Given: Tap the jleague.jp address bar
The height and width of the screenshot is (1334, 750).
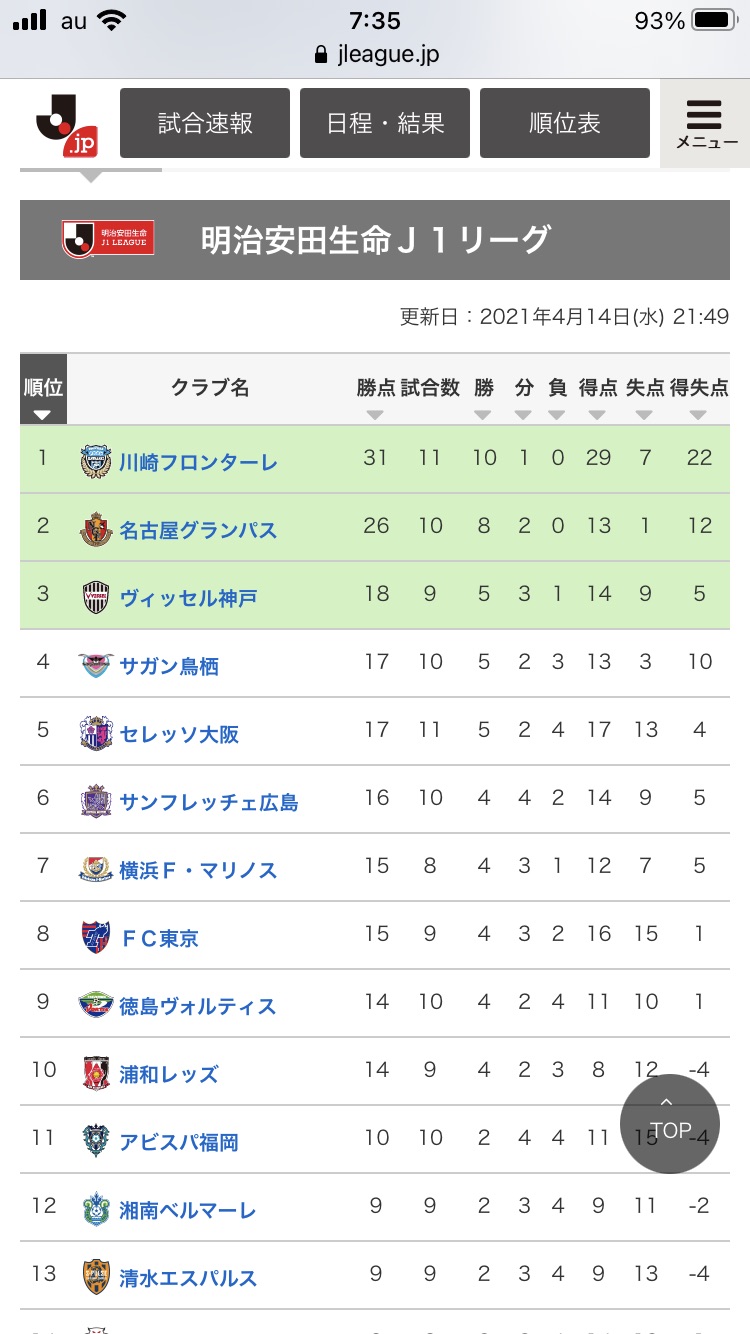Looking at the screenshot, I should [x=376, y=54].
